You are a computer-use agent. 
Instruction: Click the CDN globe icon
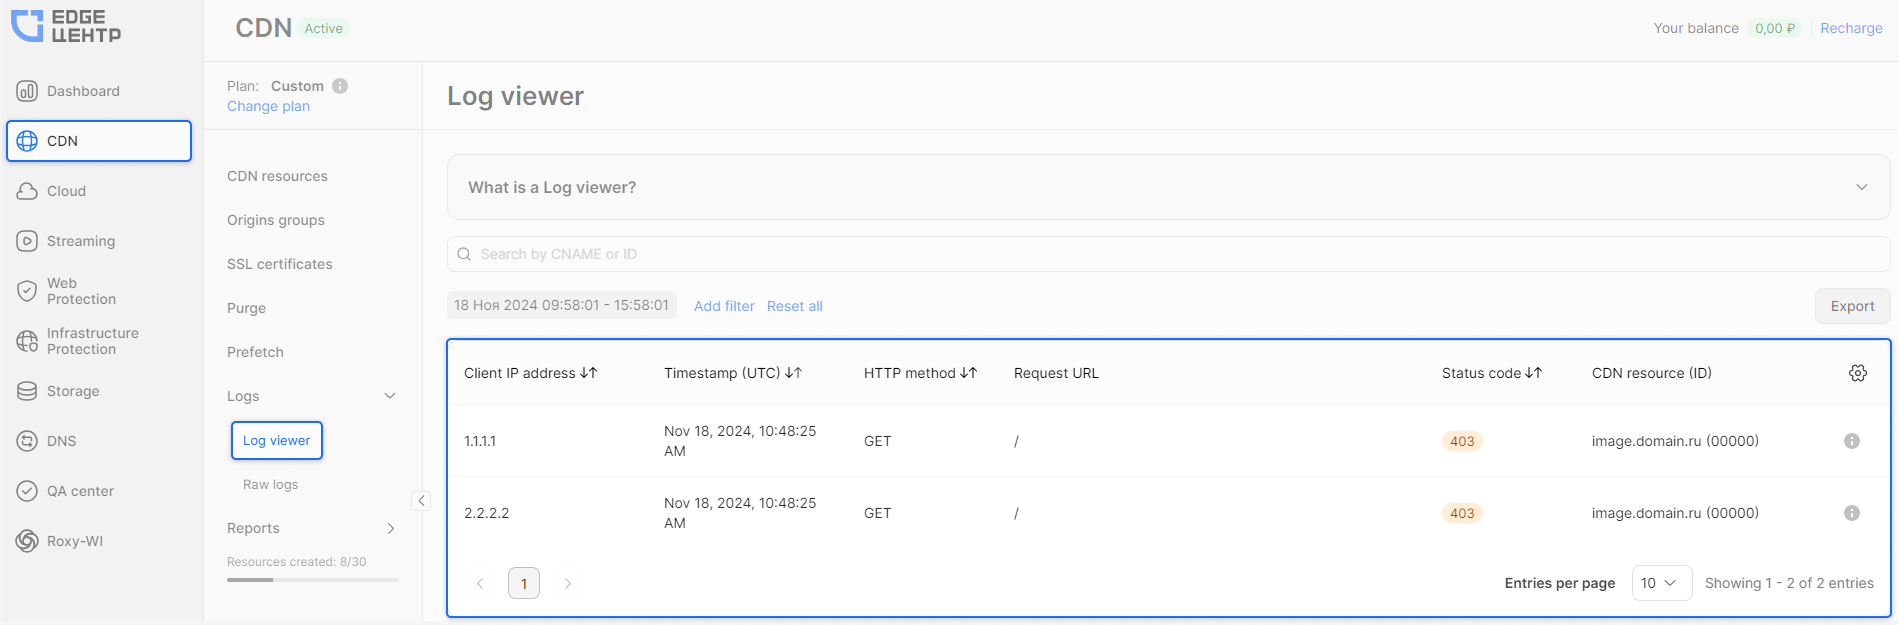coord(27,141)
